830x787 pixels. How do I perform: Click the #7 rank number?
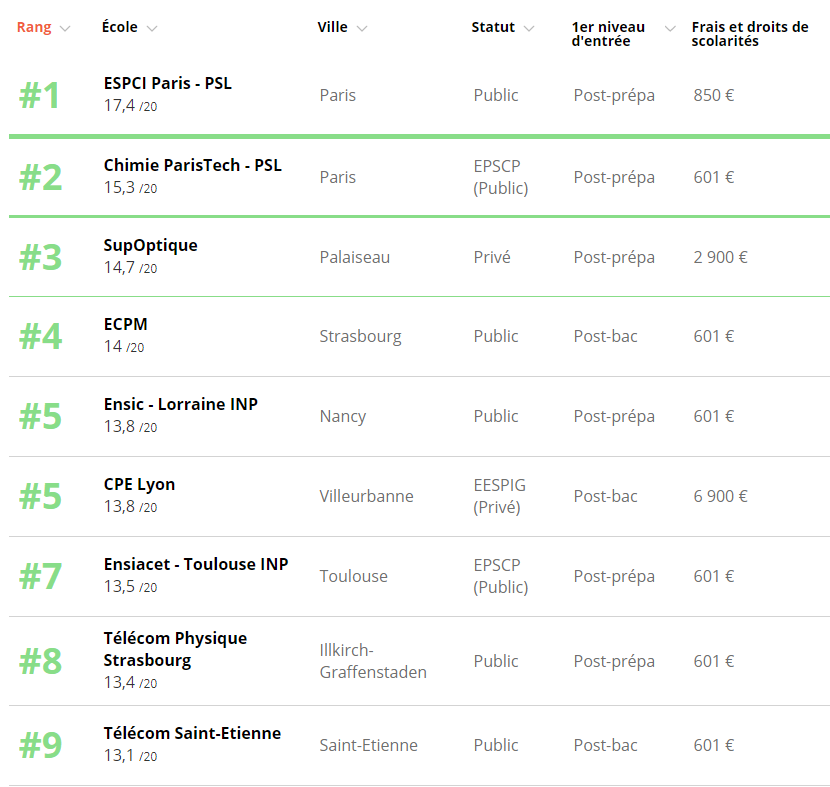[40, 576]
